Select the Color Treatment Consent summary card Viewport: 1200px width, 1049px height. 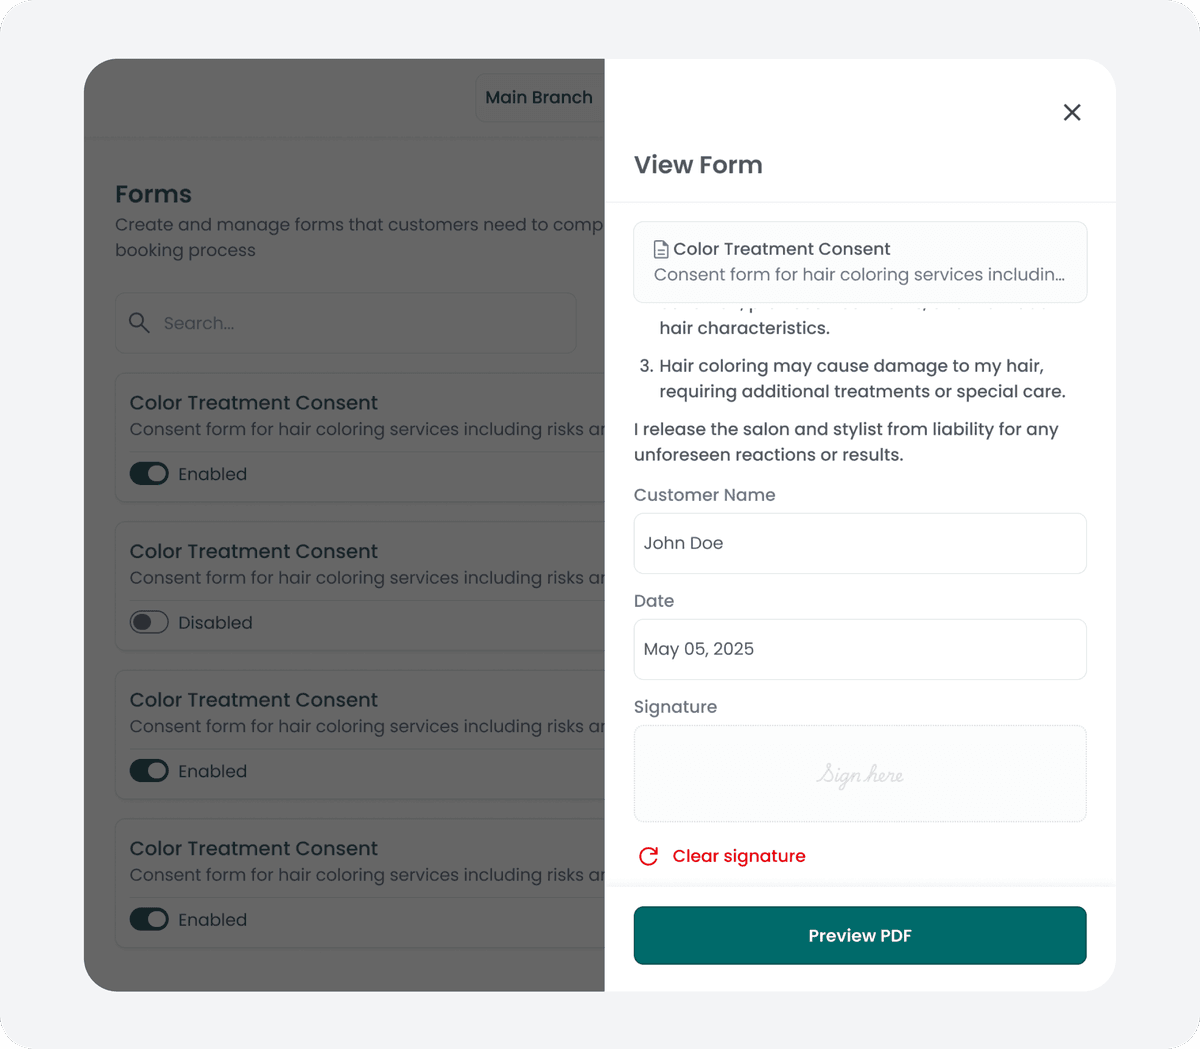tap(860, 261)
